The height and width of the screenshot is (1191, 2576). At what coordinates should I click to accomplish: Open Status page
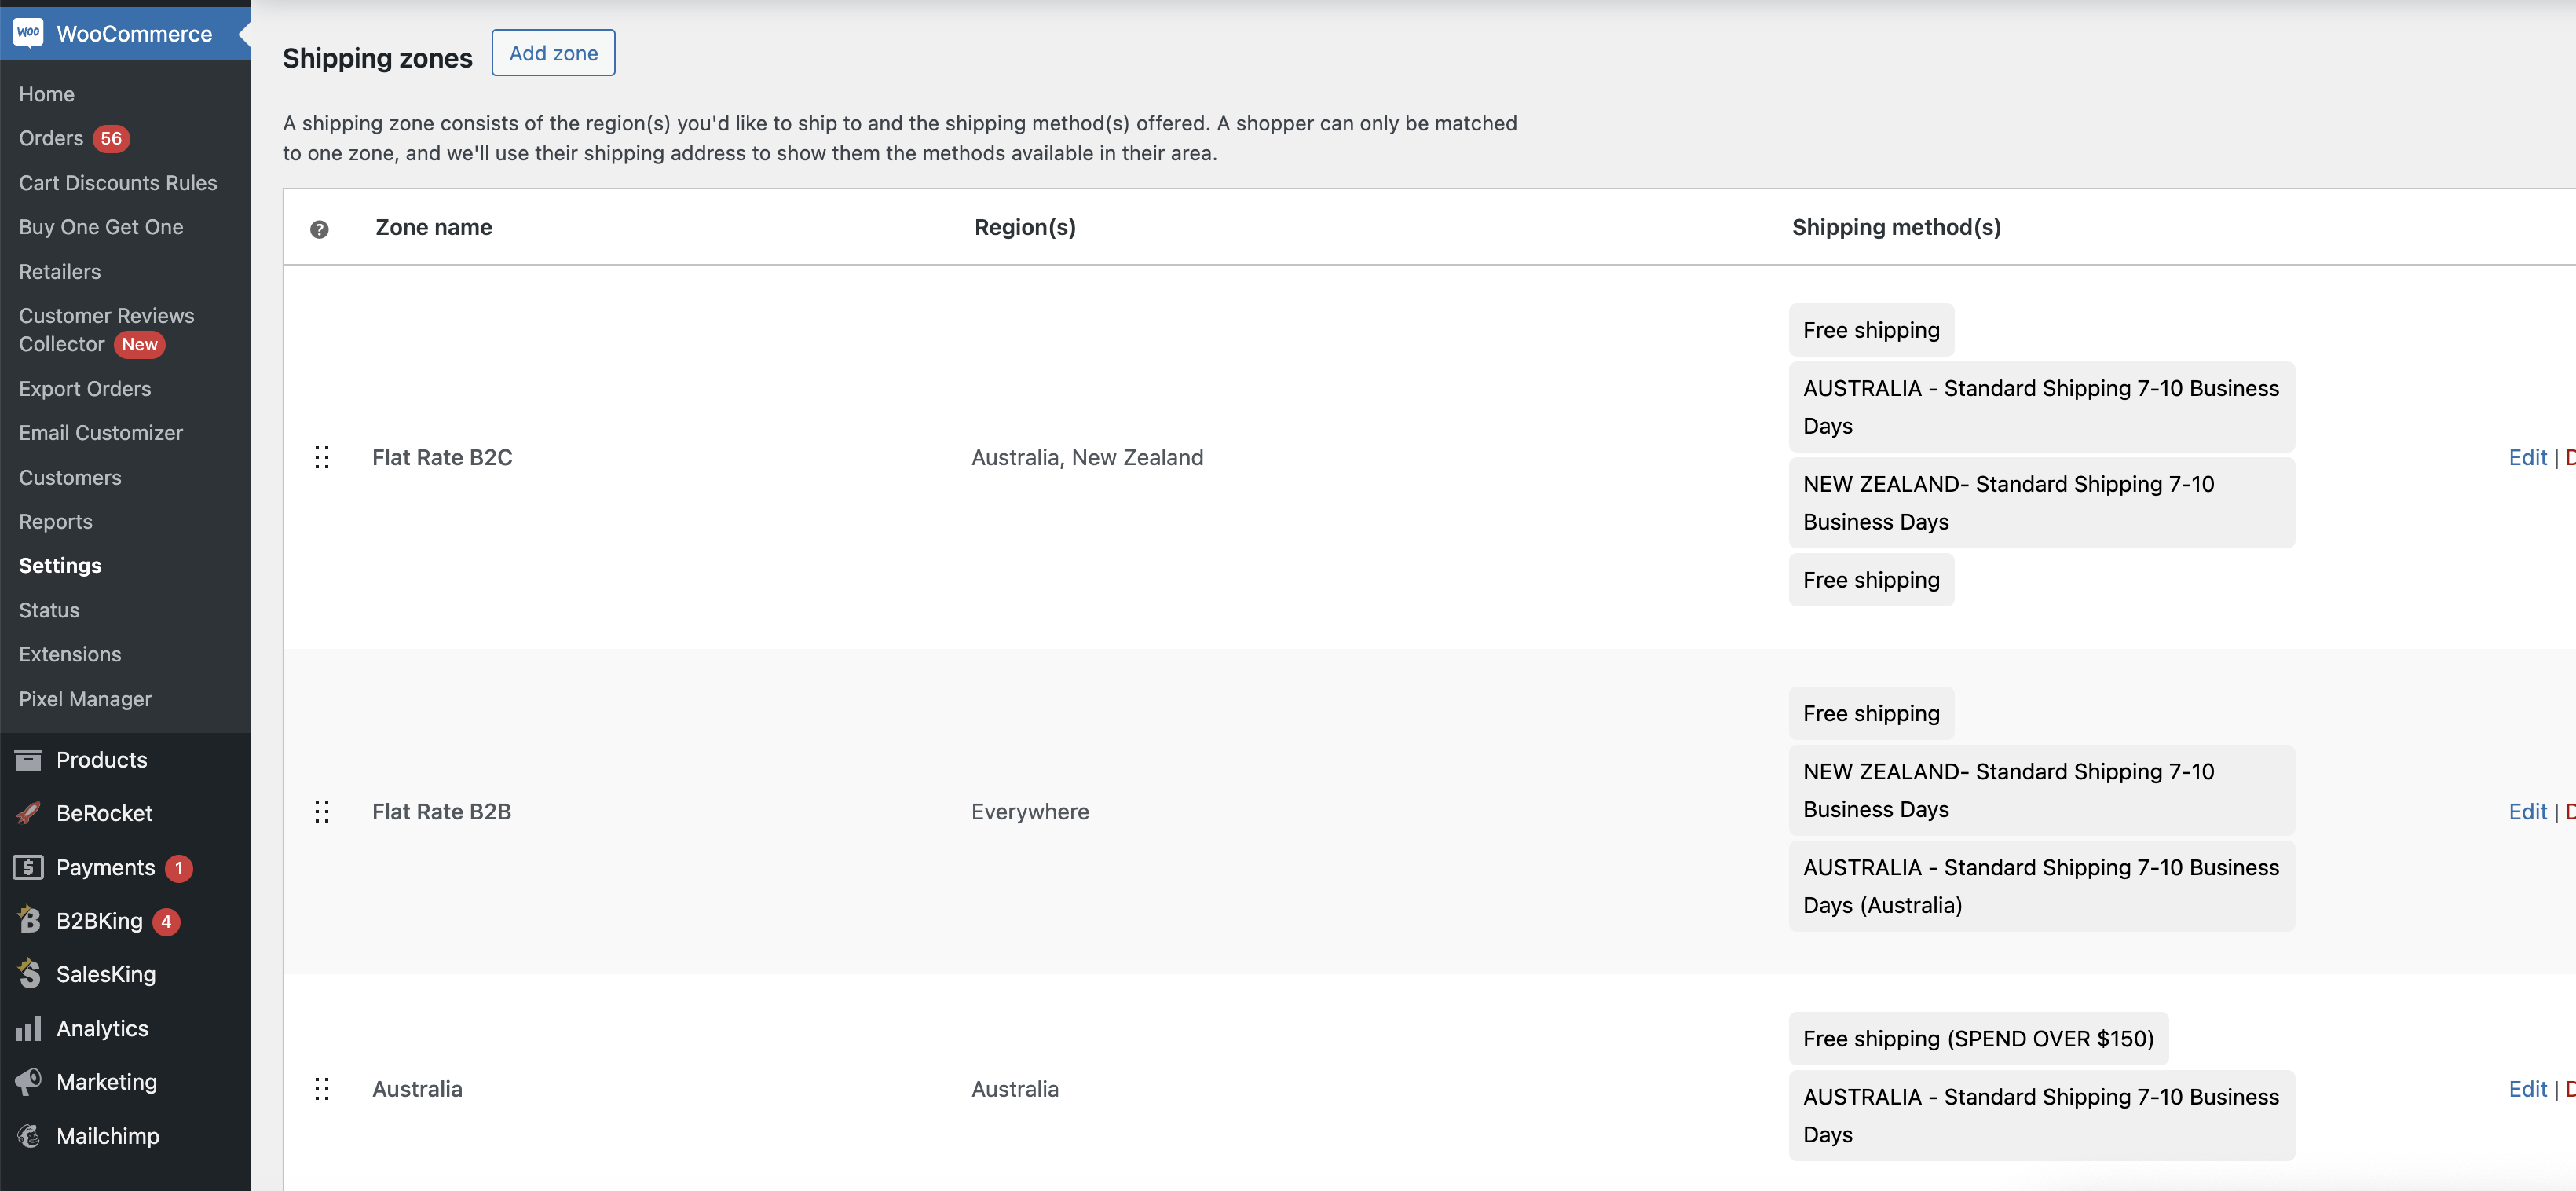pyautogui.click(x=49, y=610)
